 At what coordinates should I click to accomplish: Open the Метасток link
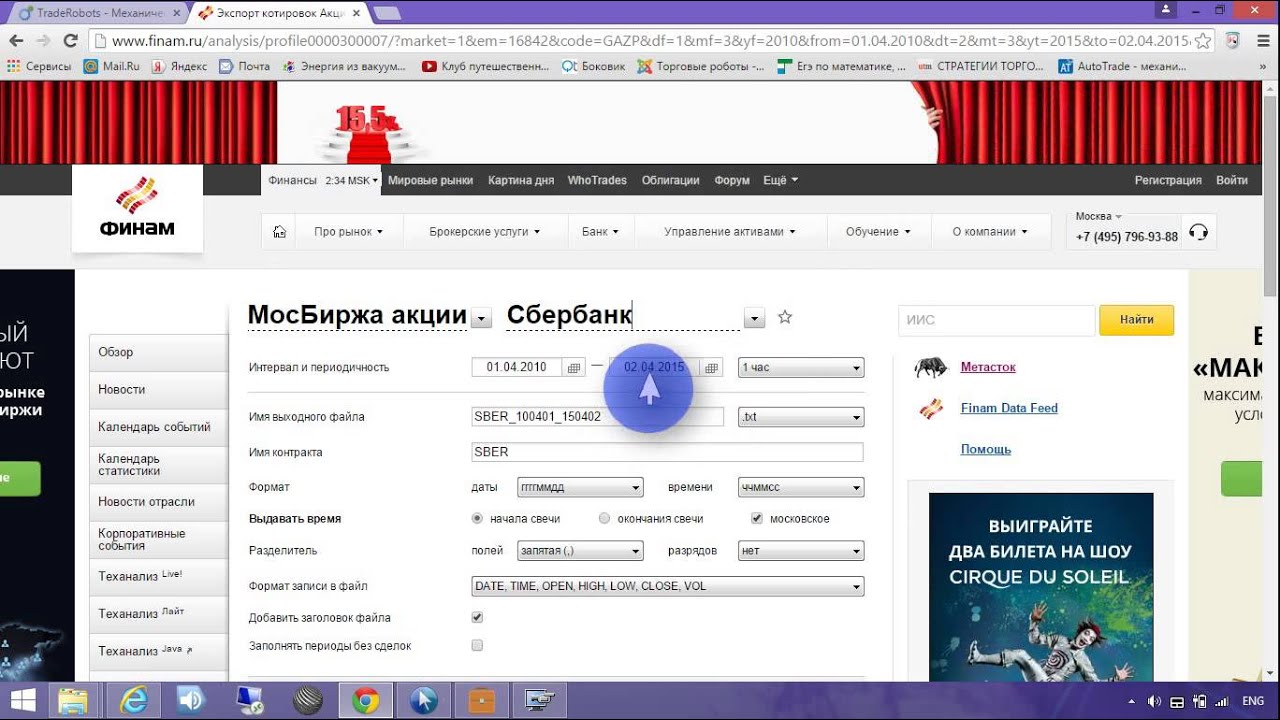(988, 368)
